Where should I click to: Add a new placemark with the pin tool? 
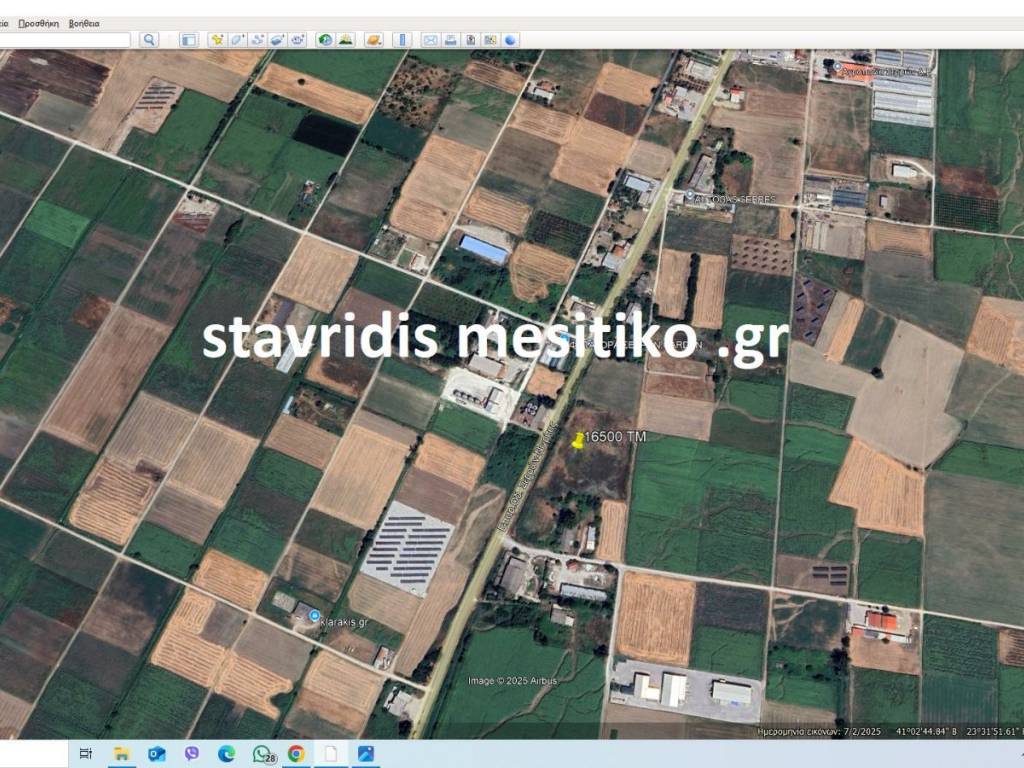(217, 40)
